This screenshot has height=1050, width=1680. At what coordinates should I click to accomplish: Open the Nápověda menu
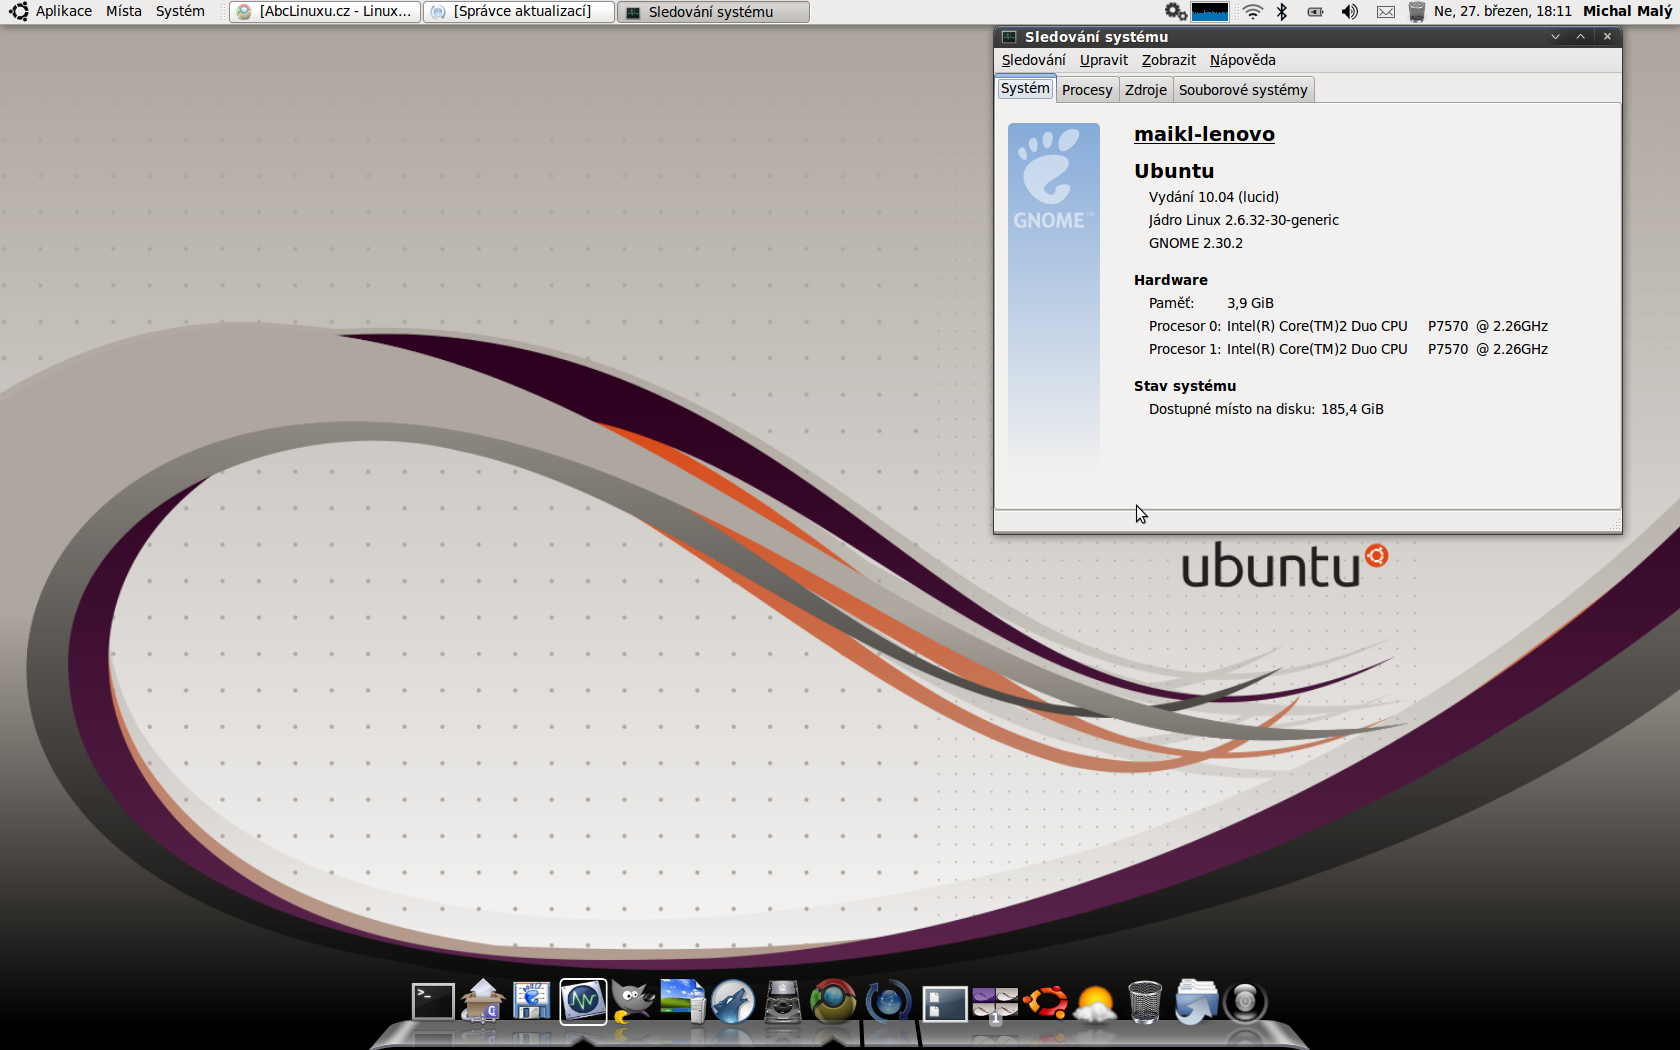pos(1243,60)
